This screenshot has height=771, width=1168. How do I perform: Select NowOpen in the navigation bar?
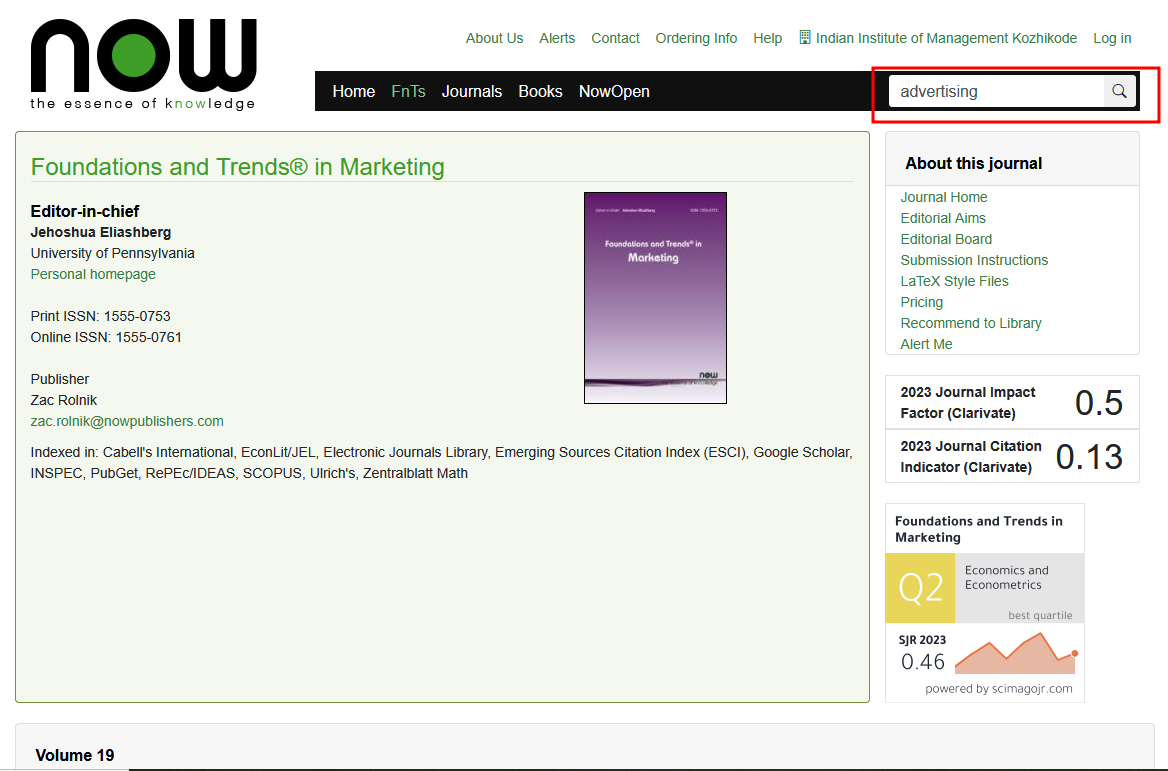click(614, 91)
